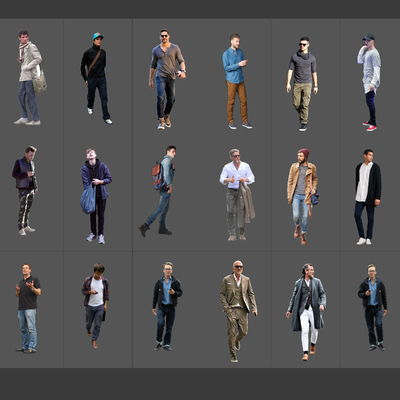
Task: Select man in vest with camo pants
Action: click(25, 190)
